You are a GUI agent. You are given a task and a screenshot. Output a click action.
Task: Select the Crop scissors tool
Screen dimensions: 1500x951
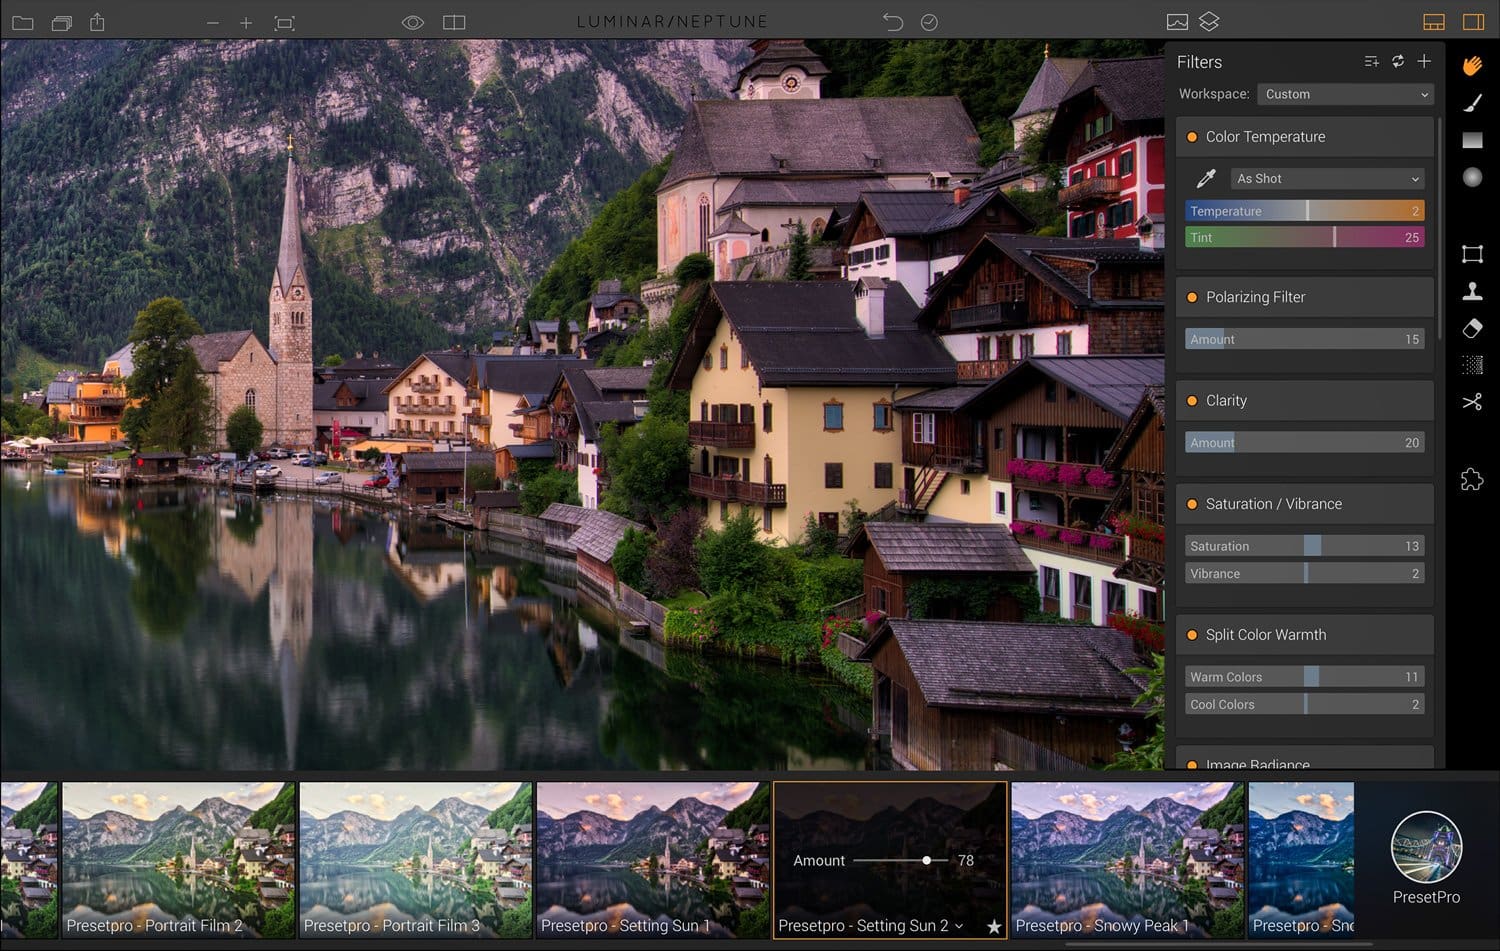click(1472, 402)
